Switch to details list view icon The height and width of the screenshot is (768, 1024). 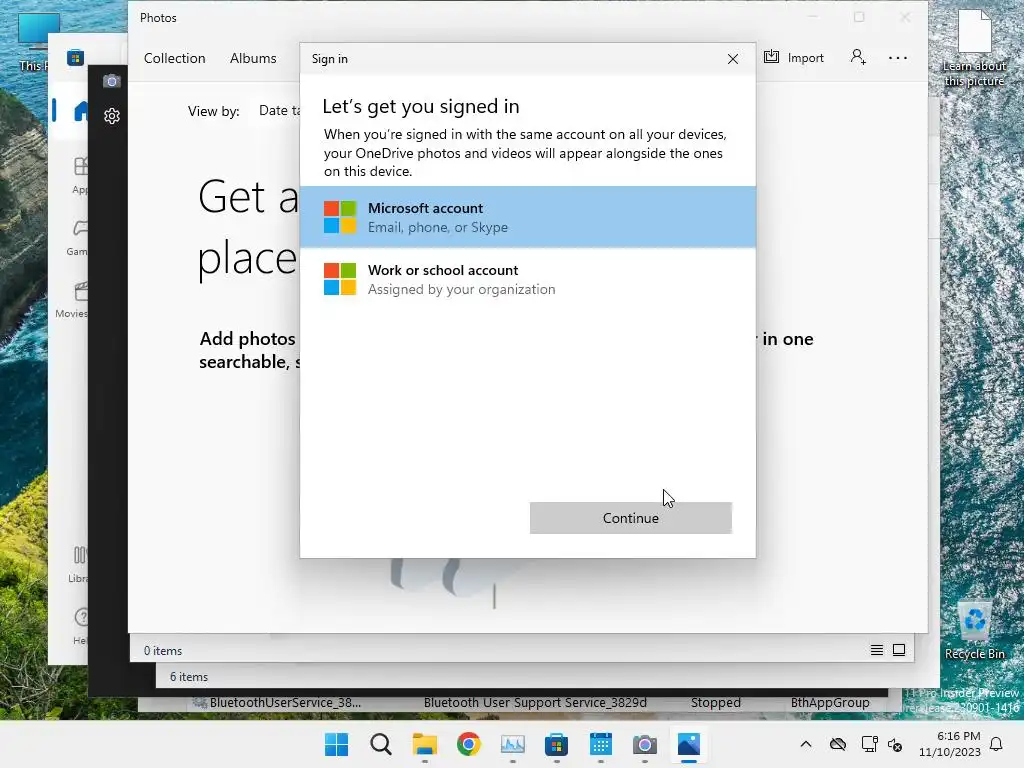876,650
